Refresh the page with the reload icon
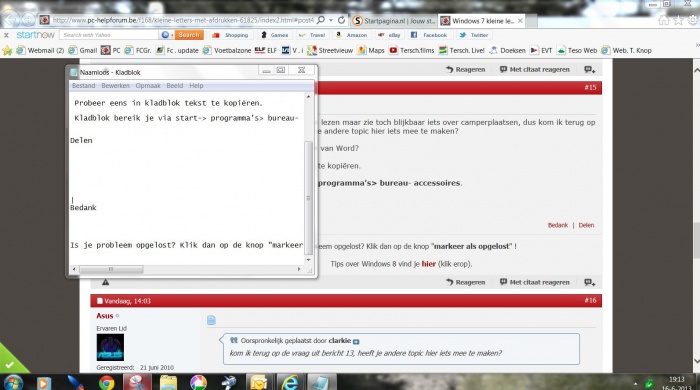700x390 pixels. (x=342, y=20)
